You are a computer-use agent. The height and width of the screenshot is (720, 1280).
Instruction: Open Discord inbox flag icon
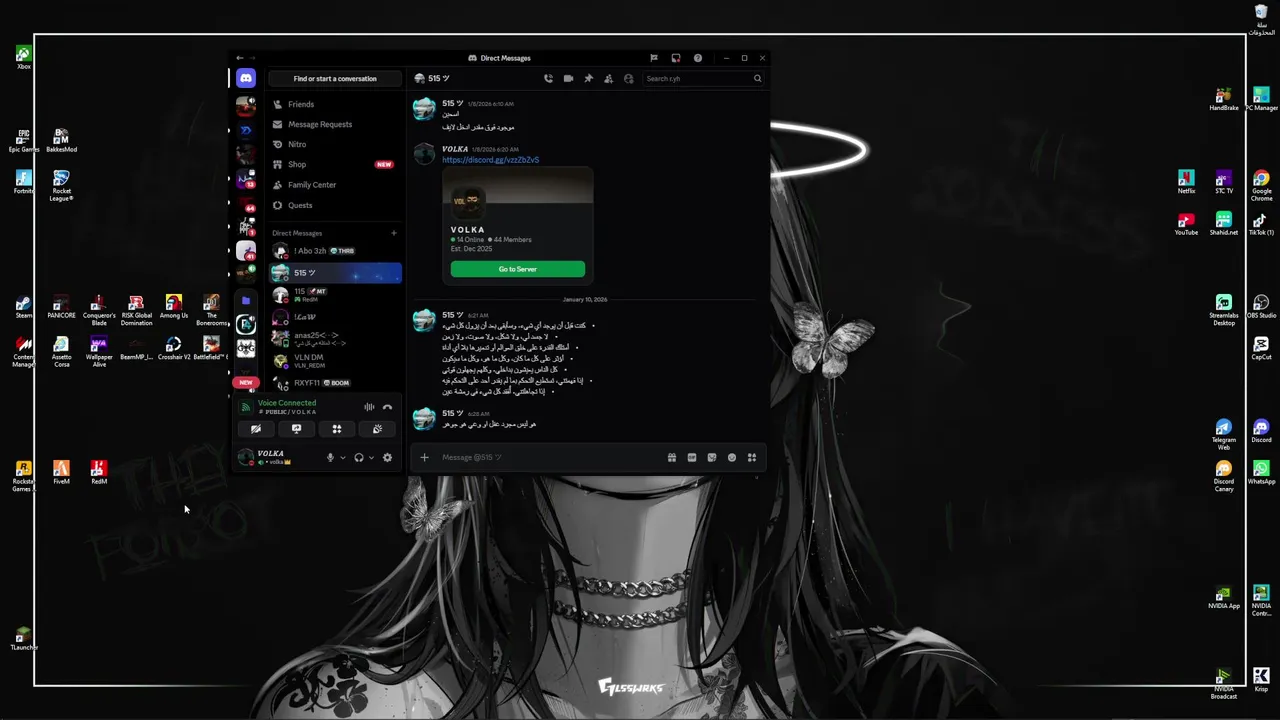coord(654,58)
